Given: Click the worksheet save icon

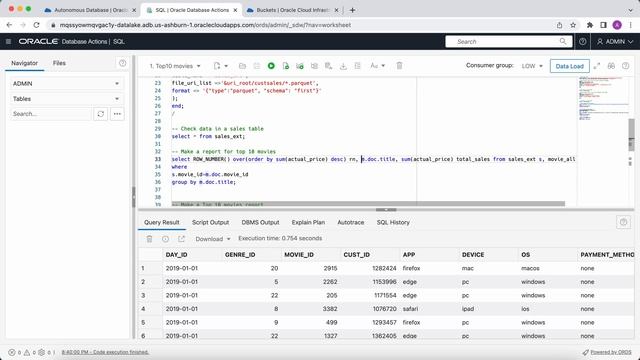Looking at the screenshot, I should tap(257, 66).
